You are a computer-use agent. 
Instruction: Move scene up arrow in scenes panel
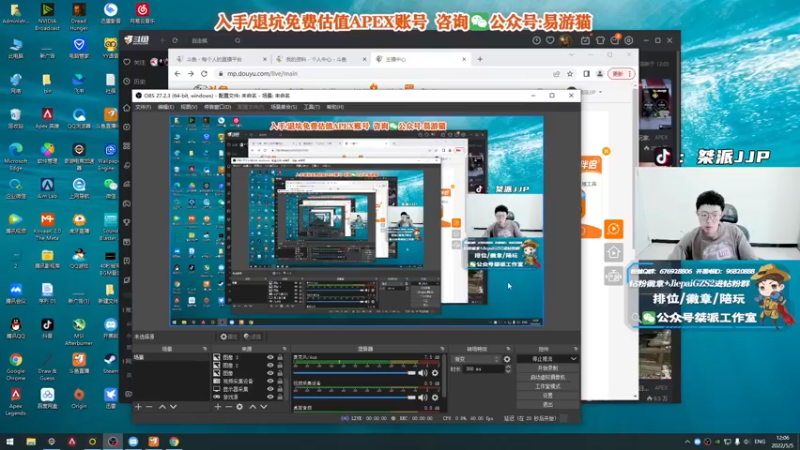pos(162,407)
